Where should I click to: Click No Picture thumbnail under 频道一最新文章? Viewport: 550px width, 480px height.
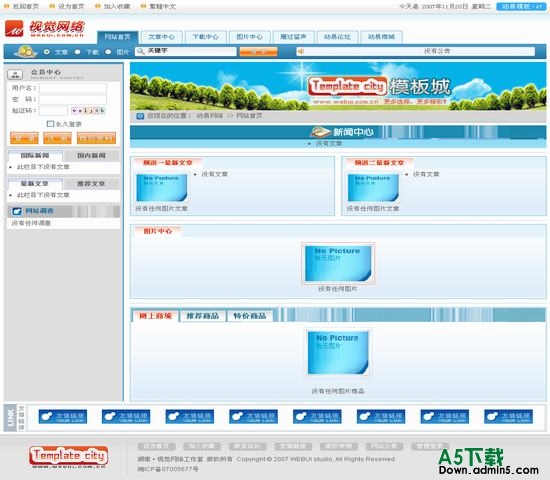(162, 188)
